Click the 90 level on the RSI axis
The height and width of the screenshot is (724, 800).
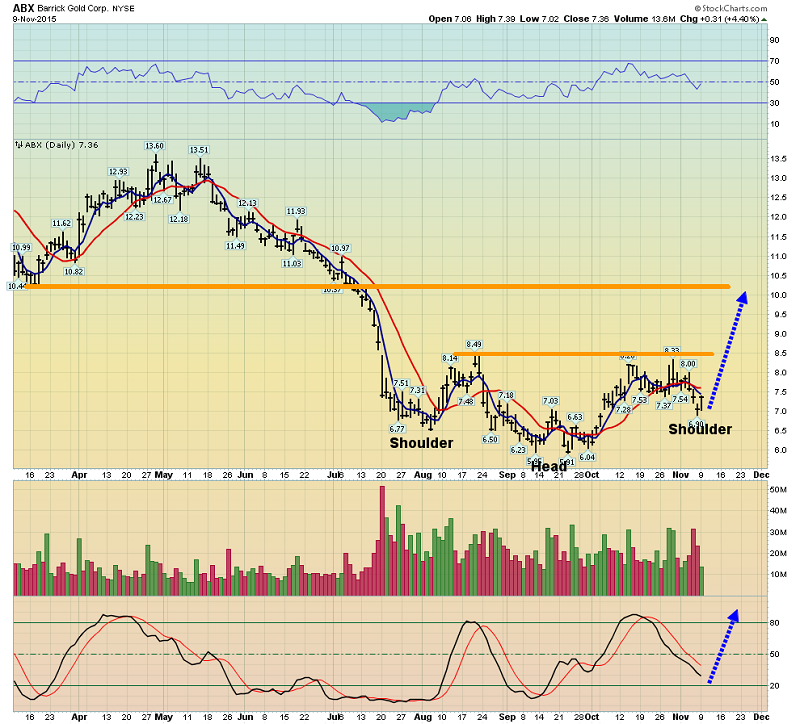pos(774,40)
